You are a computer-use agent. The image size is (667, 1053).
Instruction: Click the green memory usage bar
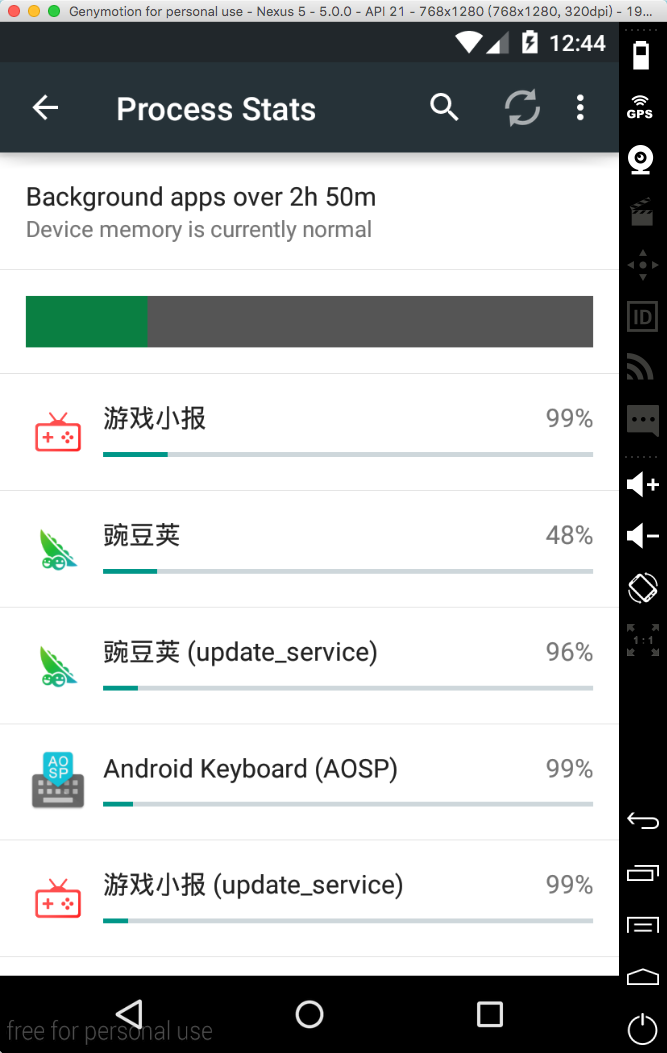coord(87,322)
